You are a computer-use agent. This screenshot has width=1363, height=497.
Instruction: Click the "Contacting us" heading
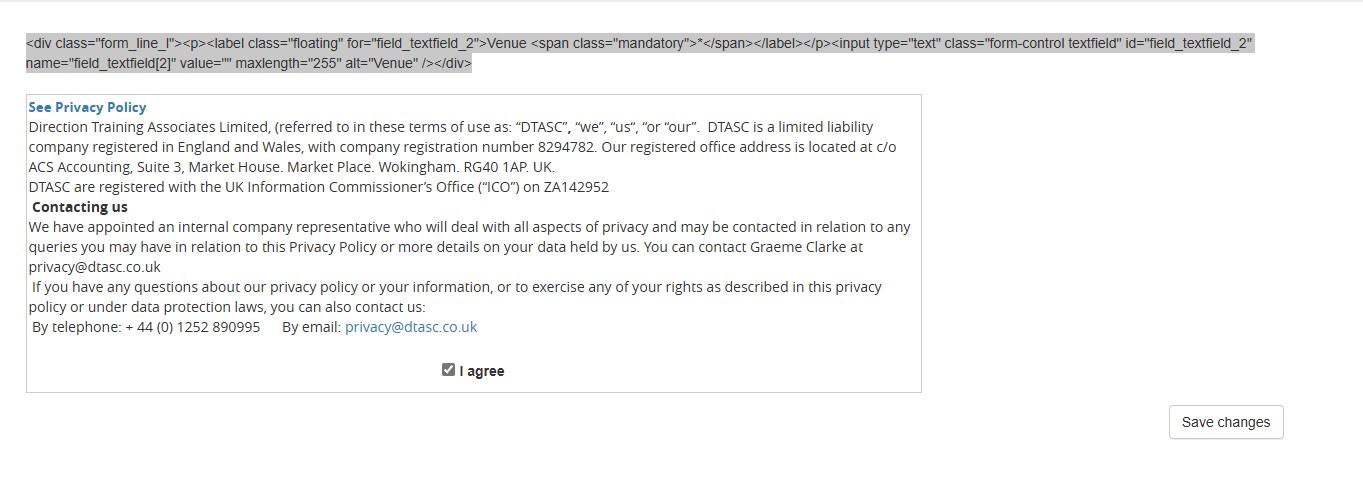pyautogui.click(x=80, y=207)
